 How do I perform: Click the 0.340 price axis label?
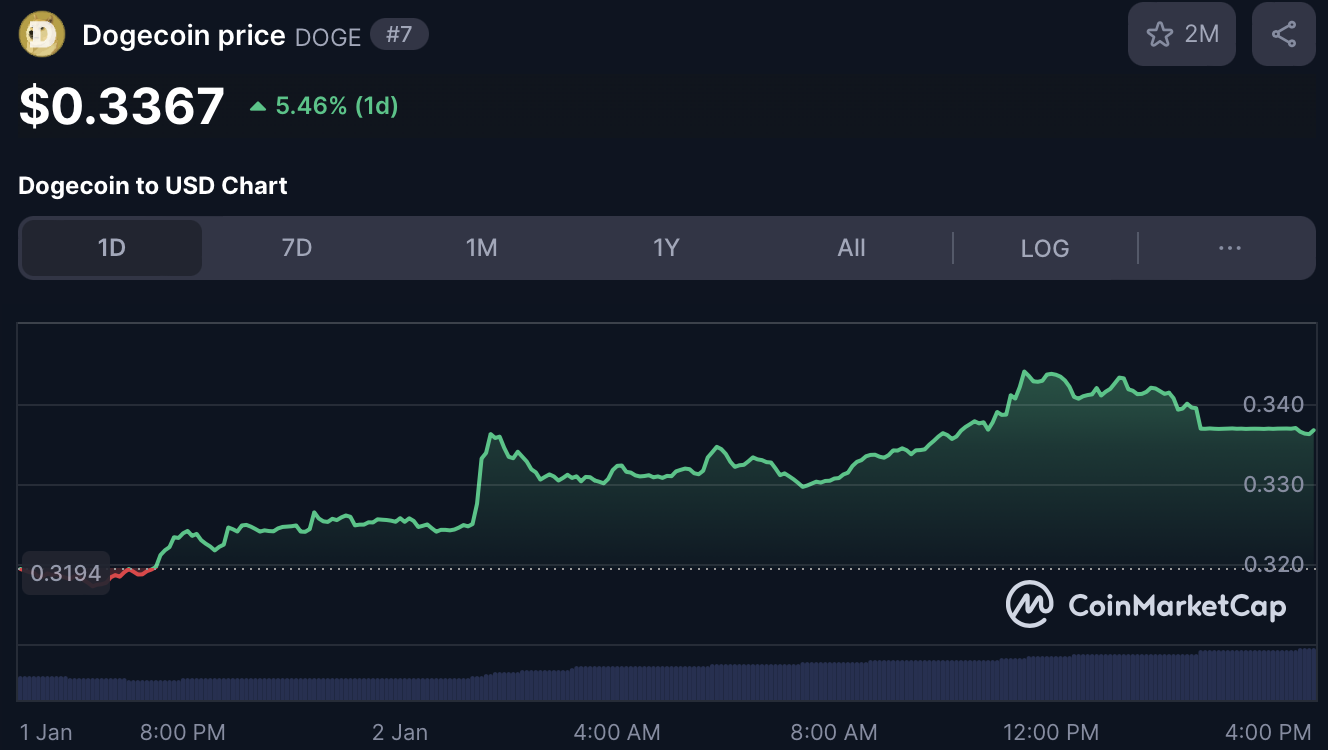pyautogui.click(x=1273, y=405)
